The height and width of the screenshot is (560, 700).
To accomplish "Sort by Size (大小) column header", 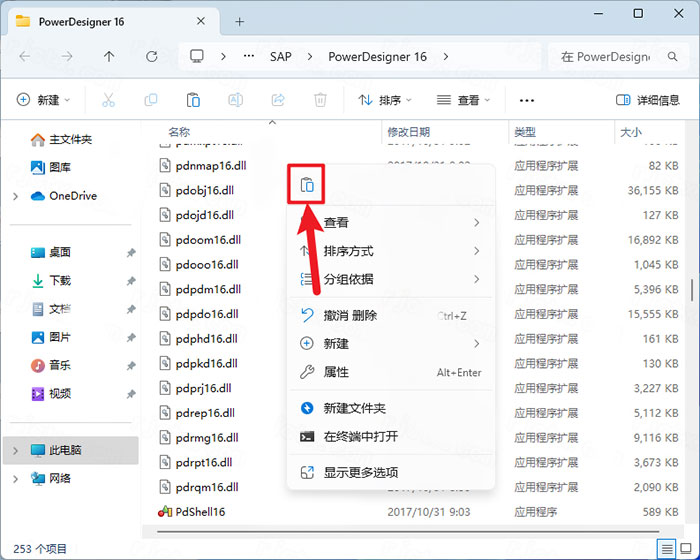I will pyautogui.click(x=631, y=132).
